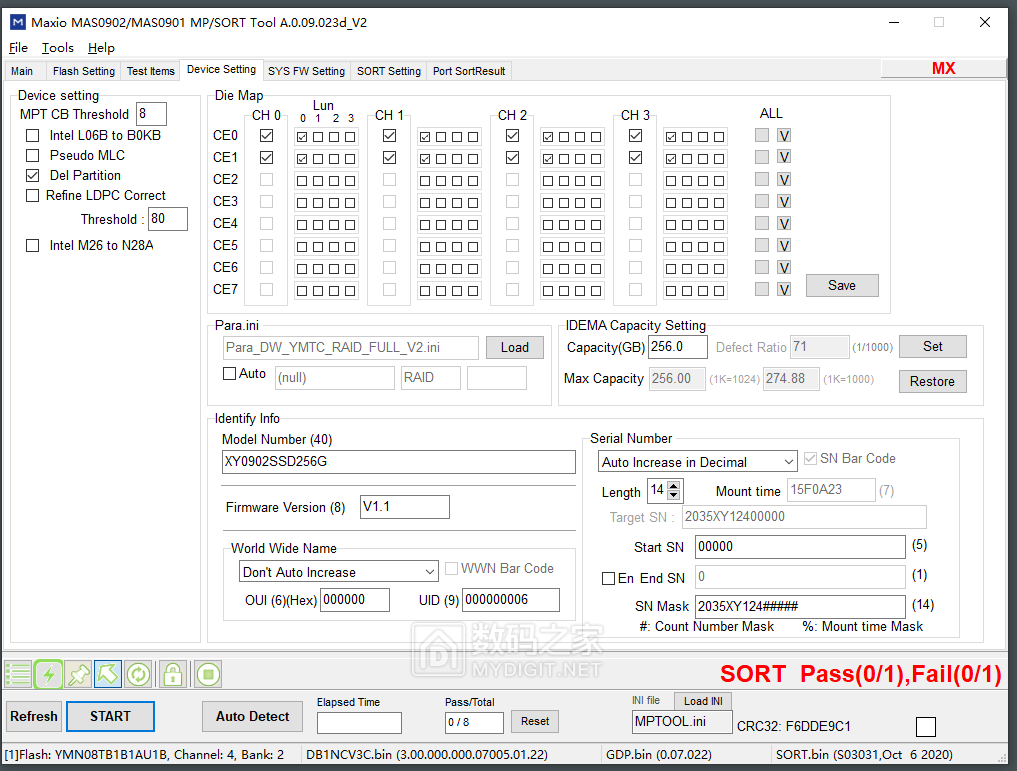Open World Wide Name increase dropdown
Viewport: 1017px width, 771px height.
339,572
